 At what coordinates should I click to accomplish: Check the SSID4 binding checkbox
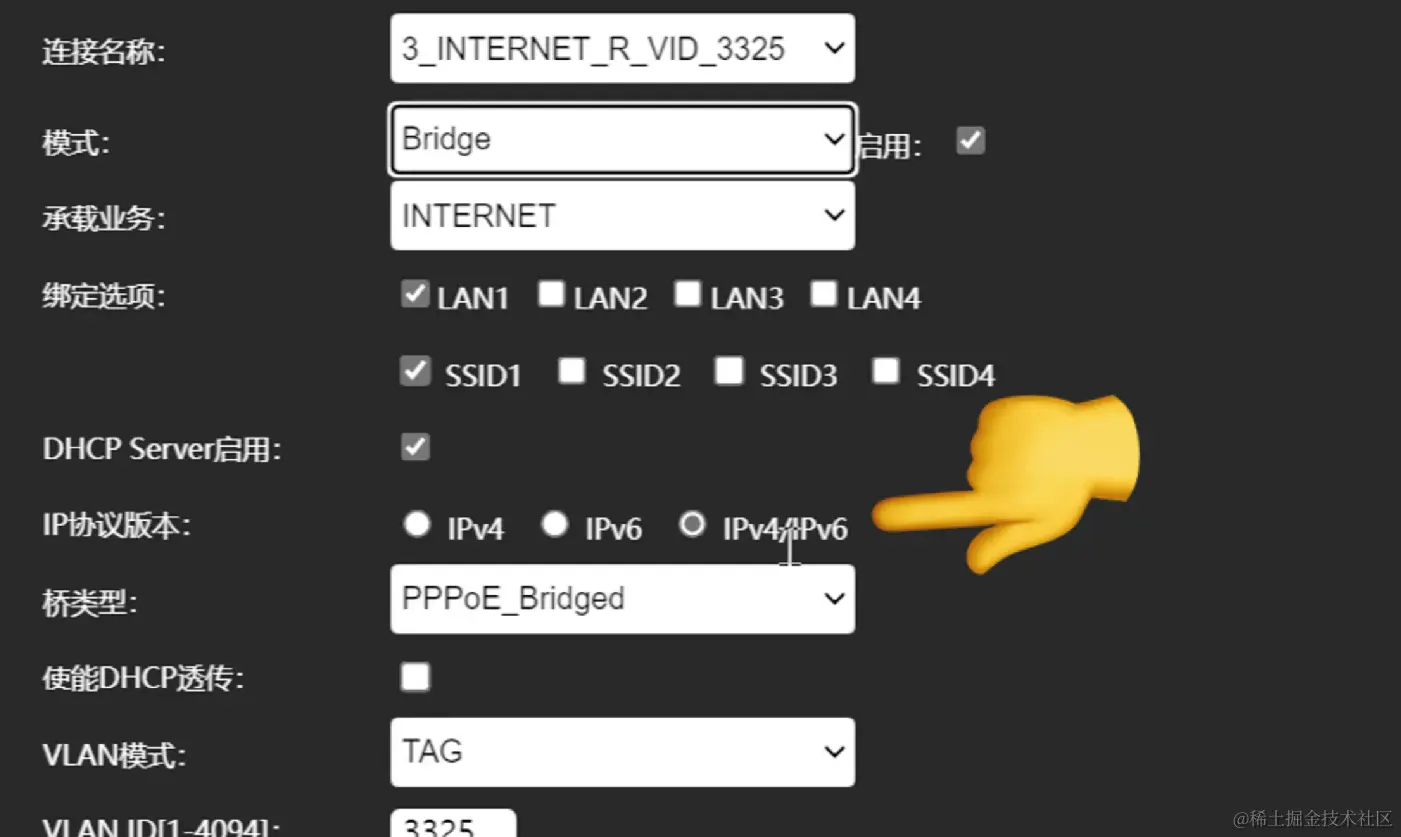point(885,371)
